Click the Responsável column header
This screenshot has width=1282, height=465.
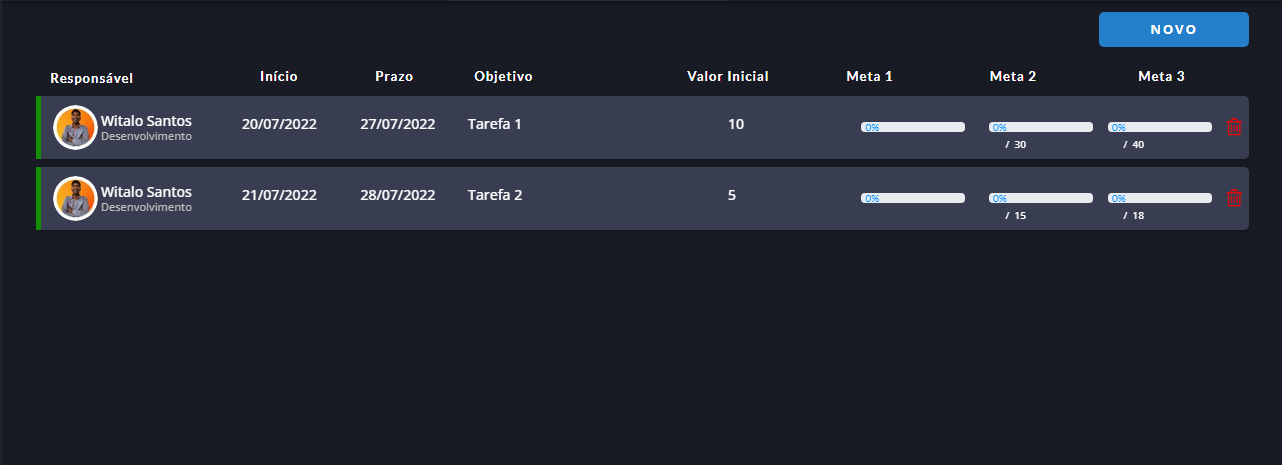click(x=92, y=78)
